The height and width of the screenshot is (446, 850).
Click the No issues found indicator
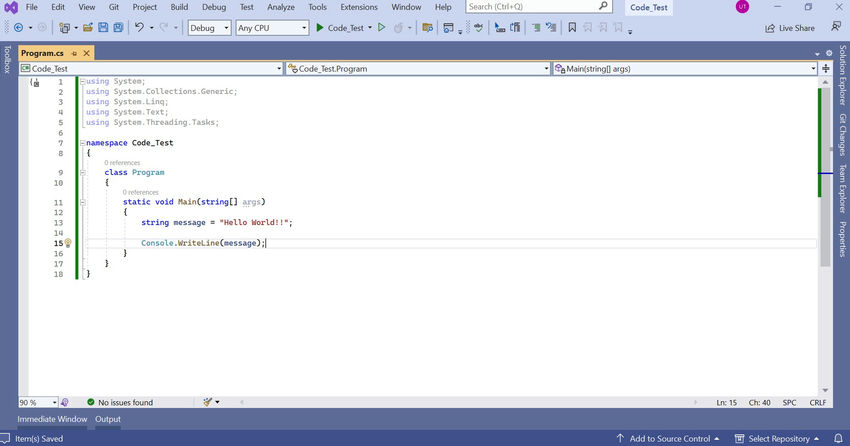[x=120, y=402]
